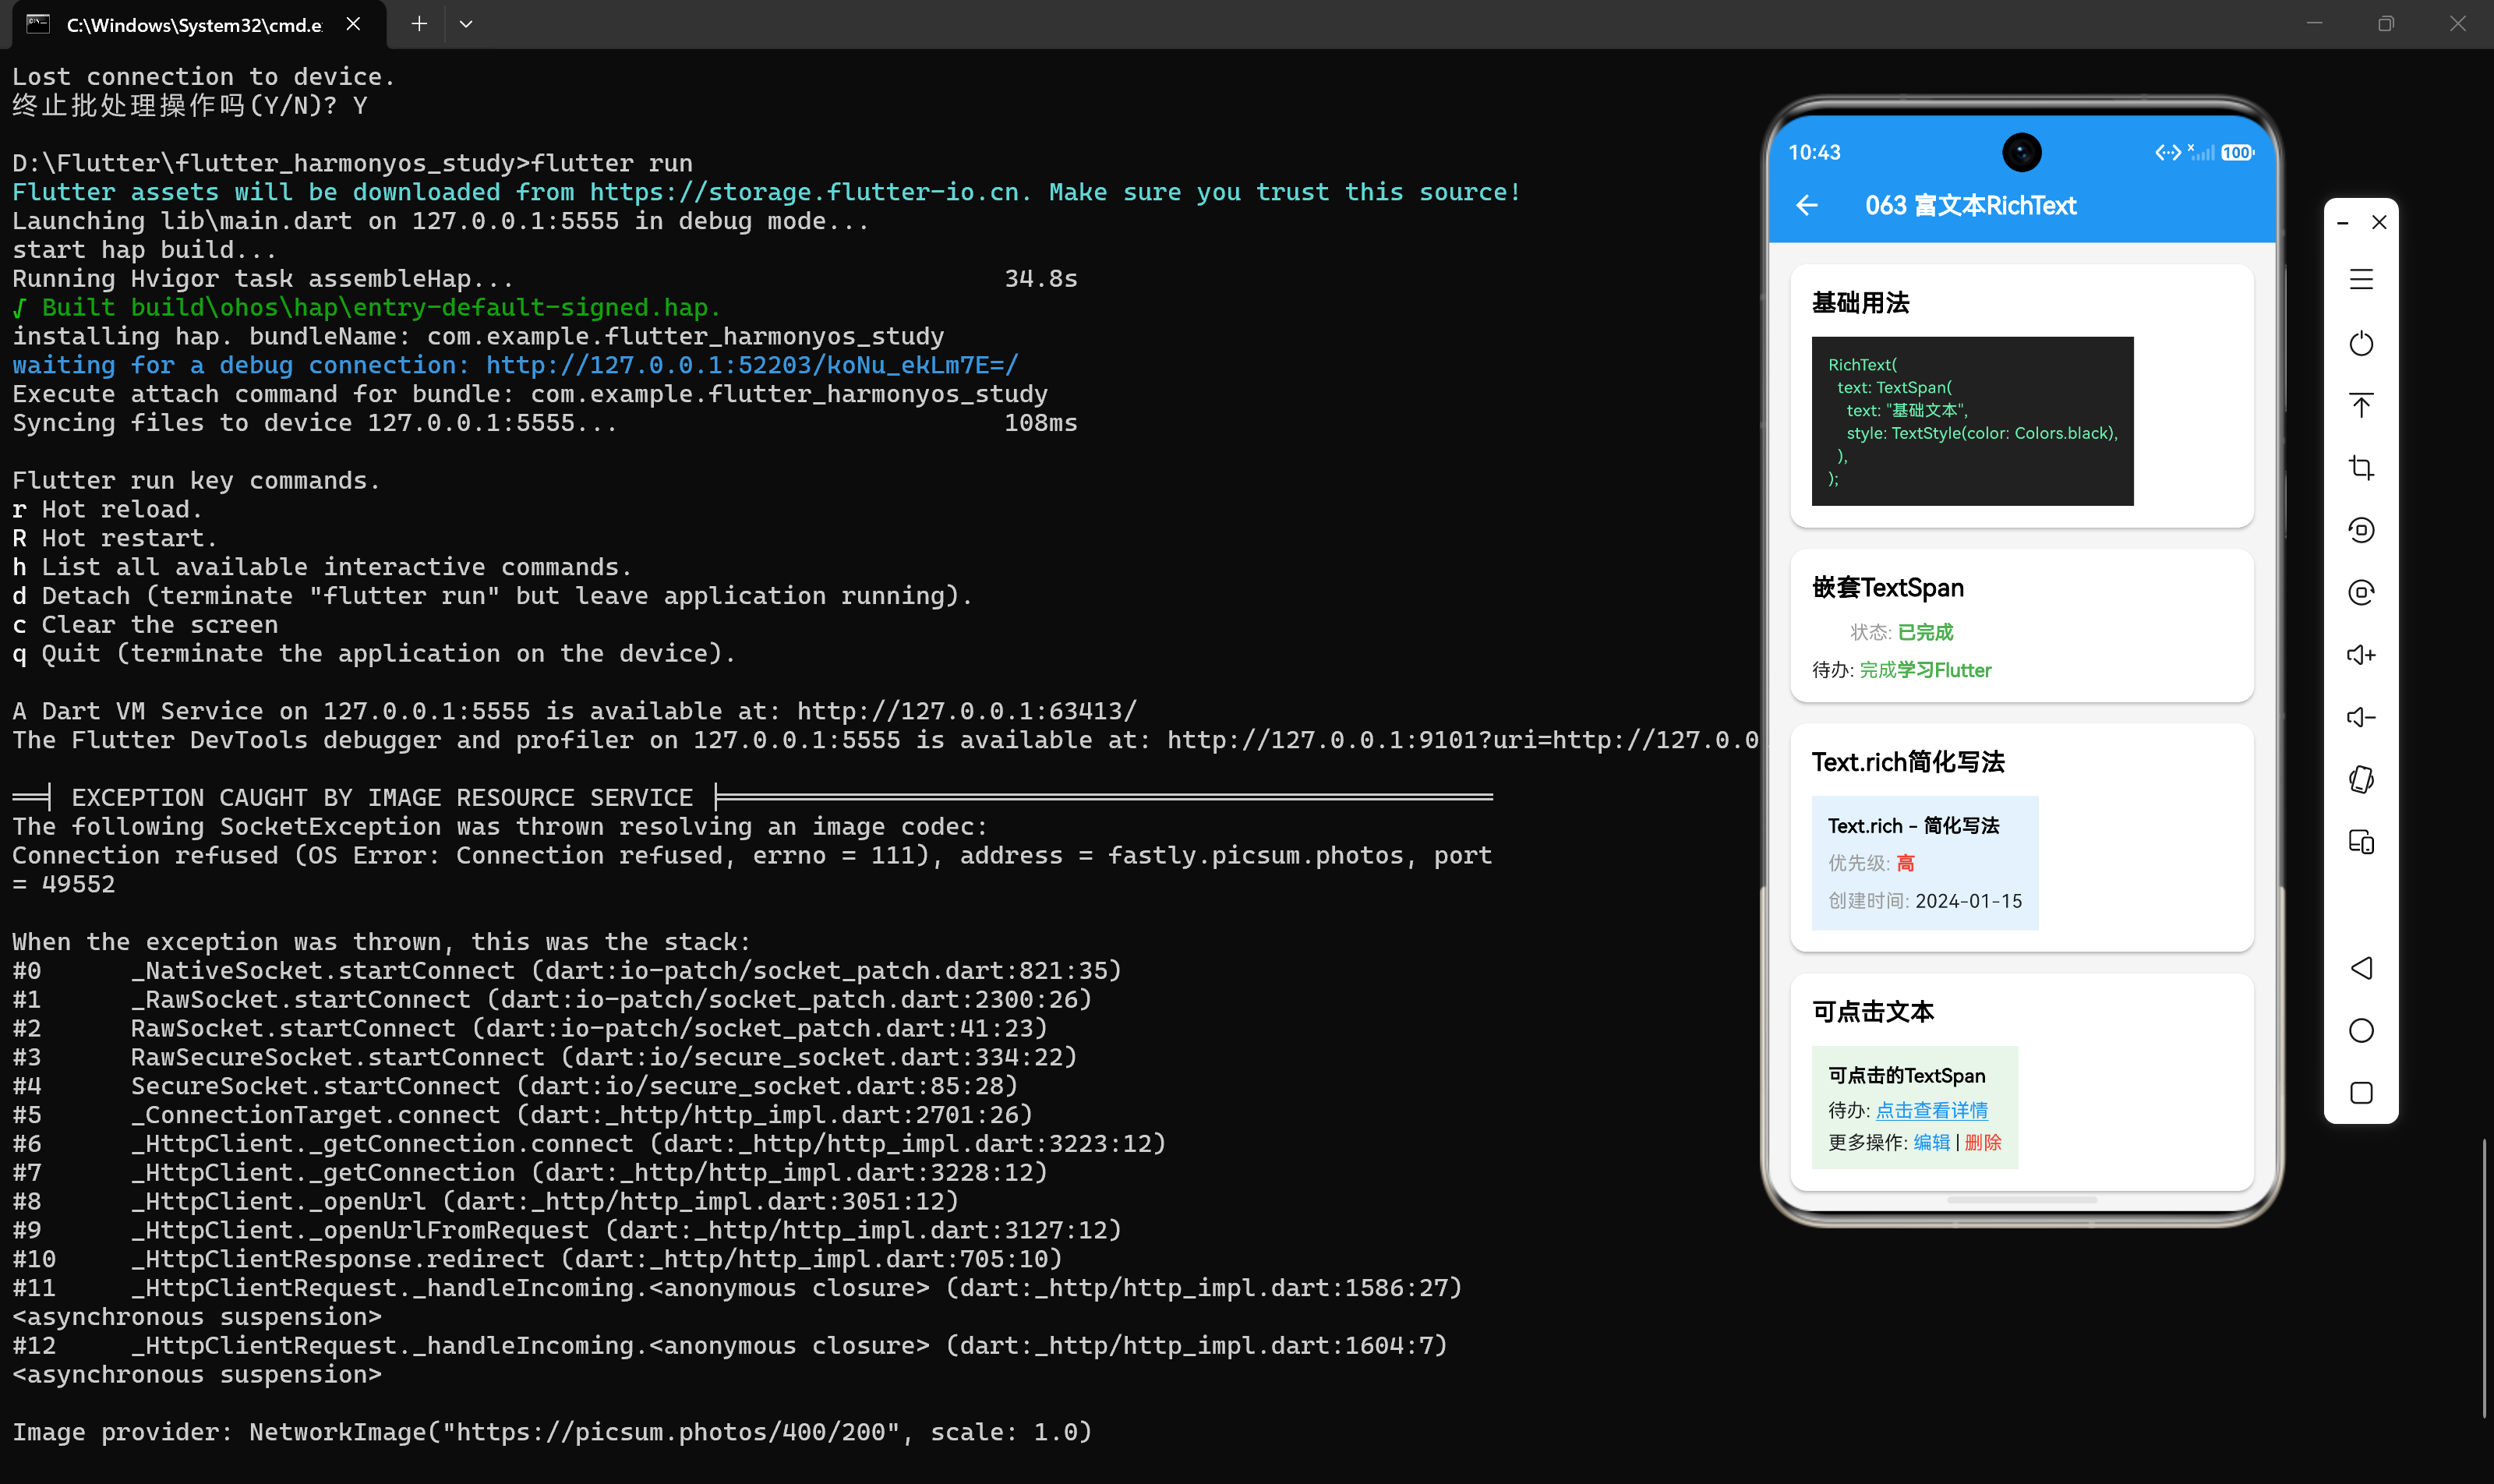Image resolution: width=2494 pixels, height=1484 pixels.
Task: Click the "h List all available interactive commands" line
Action: click(x=322, y=567)
